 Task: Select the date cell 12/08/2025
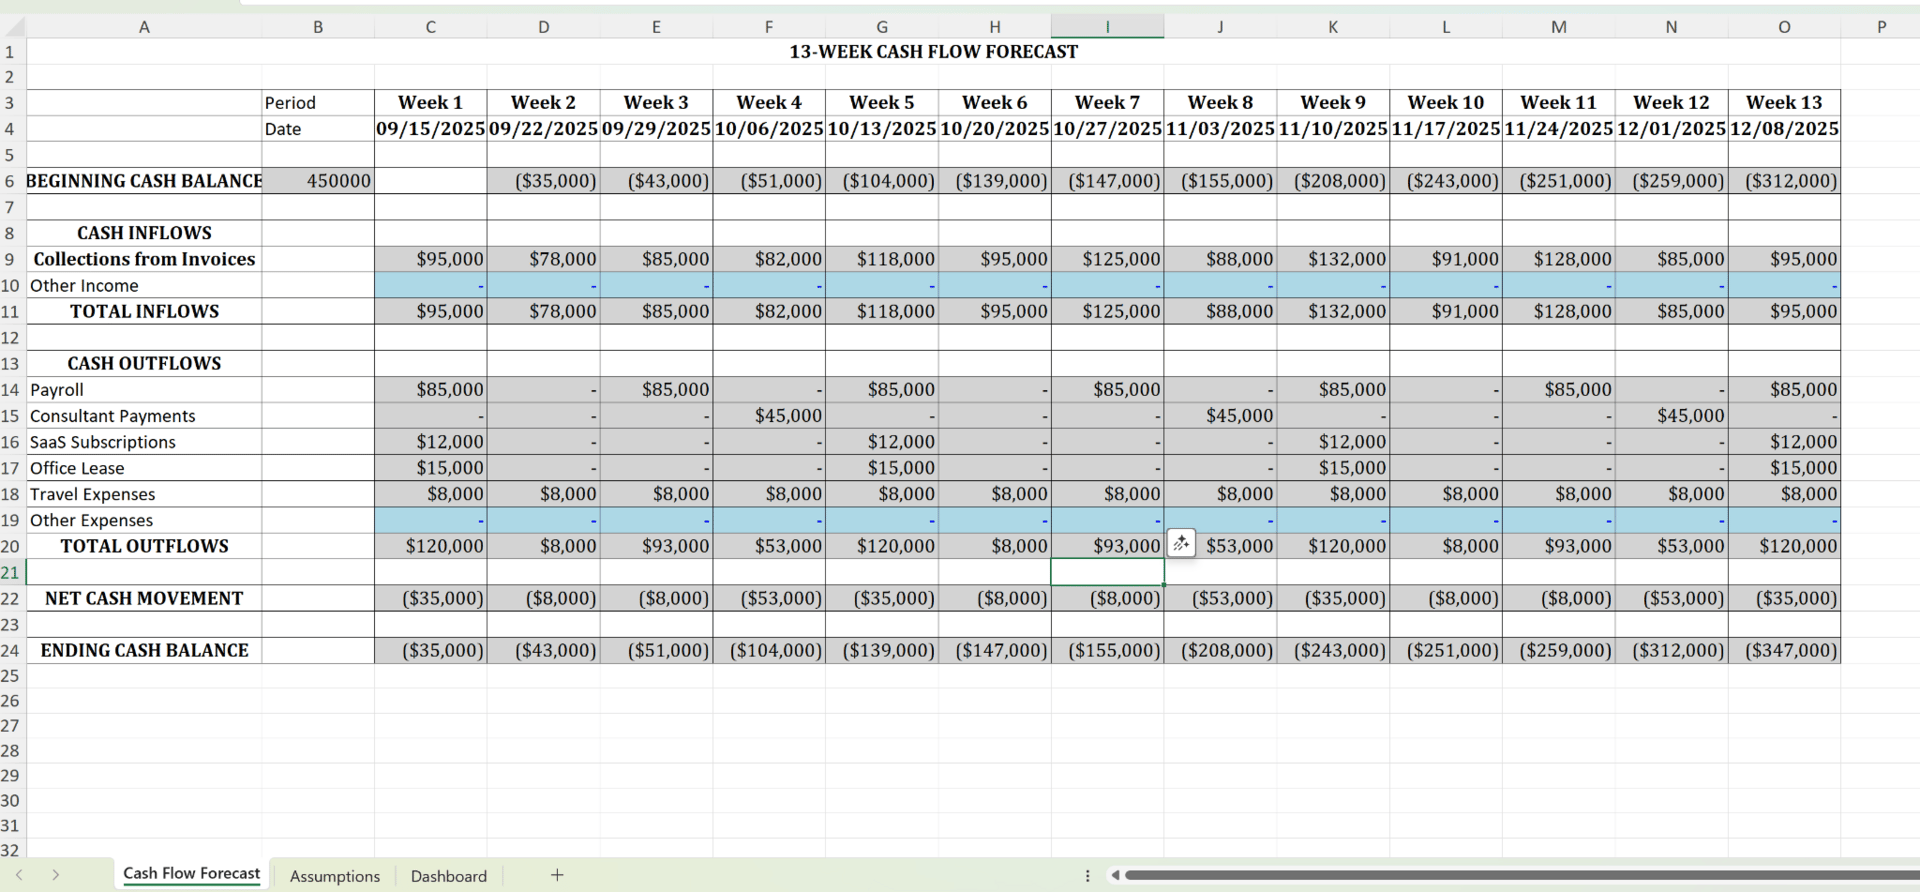[x=1785, y=129]
